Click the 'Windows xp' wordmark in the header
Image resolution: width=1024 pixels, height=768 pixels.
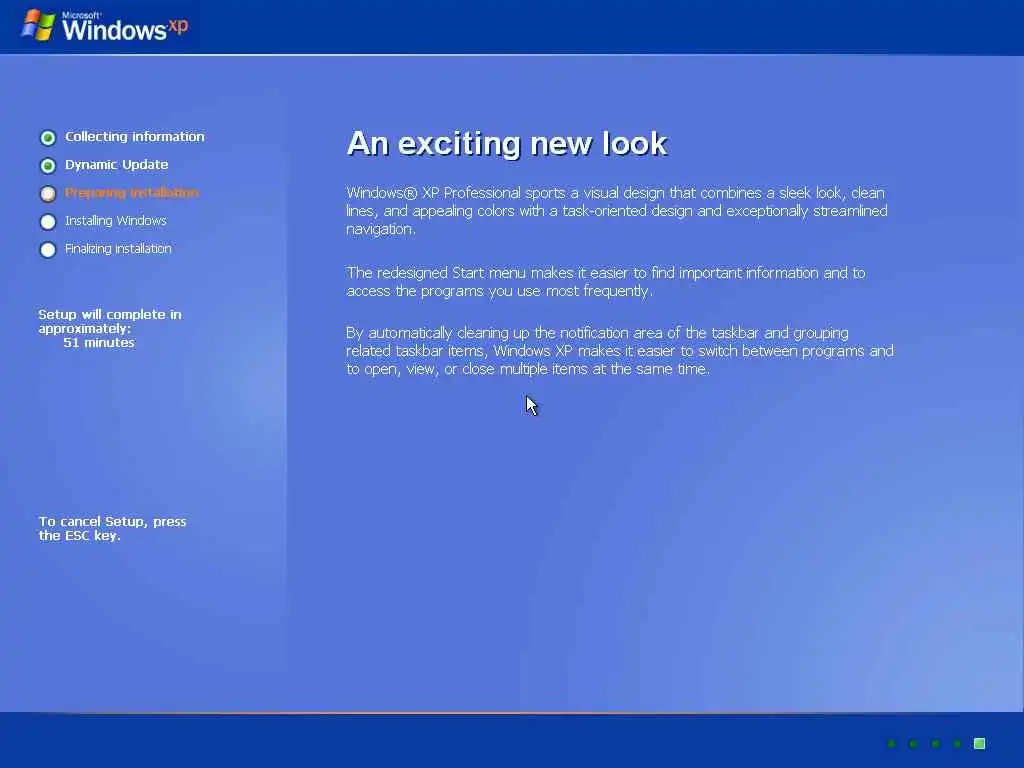click(125, 27)
